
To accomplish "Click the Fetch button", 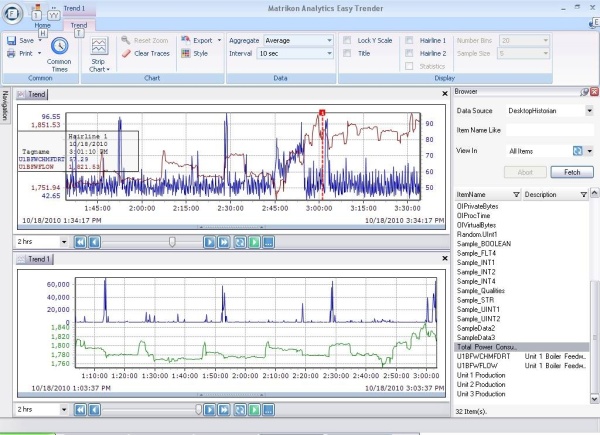I will tap(572, 172).
